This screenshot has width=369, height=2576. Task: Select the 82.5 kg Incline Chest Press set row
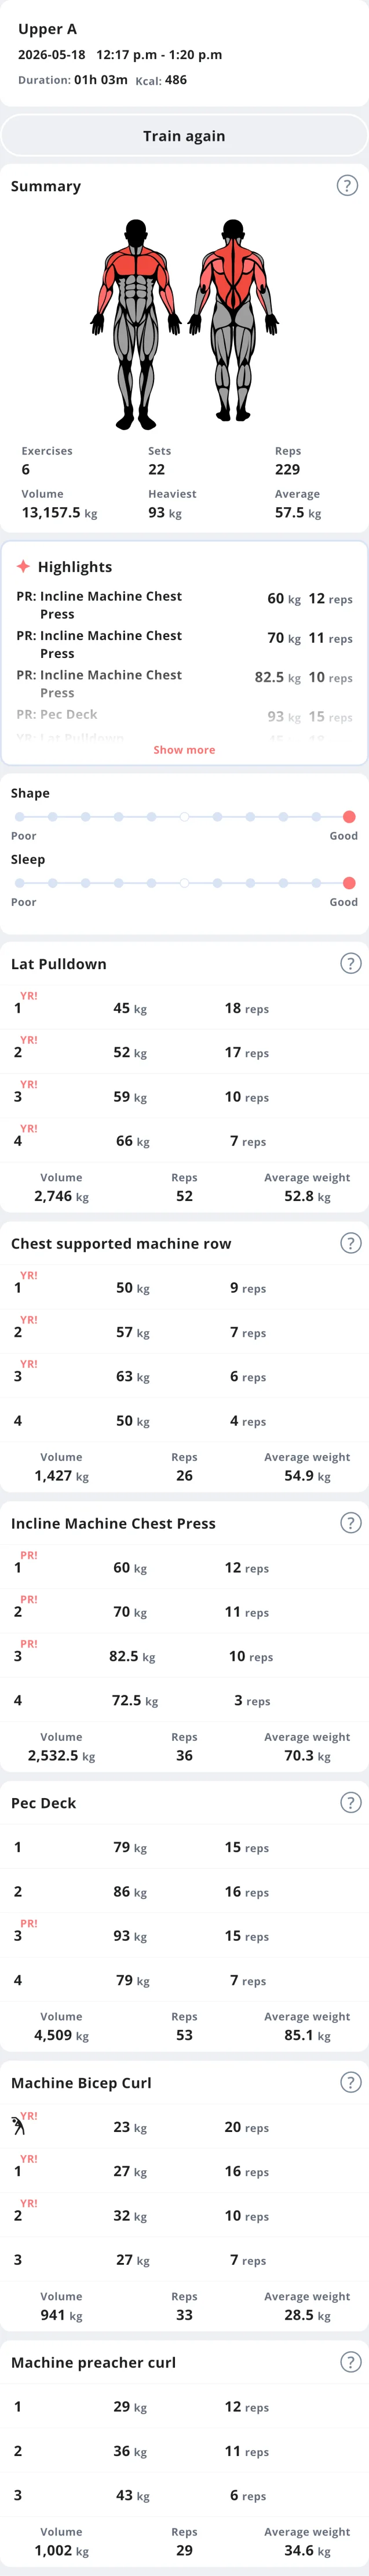[184, 1656]
